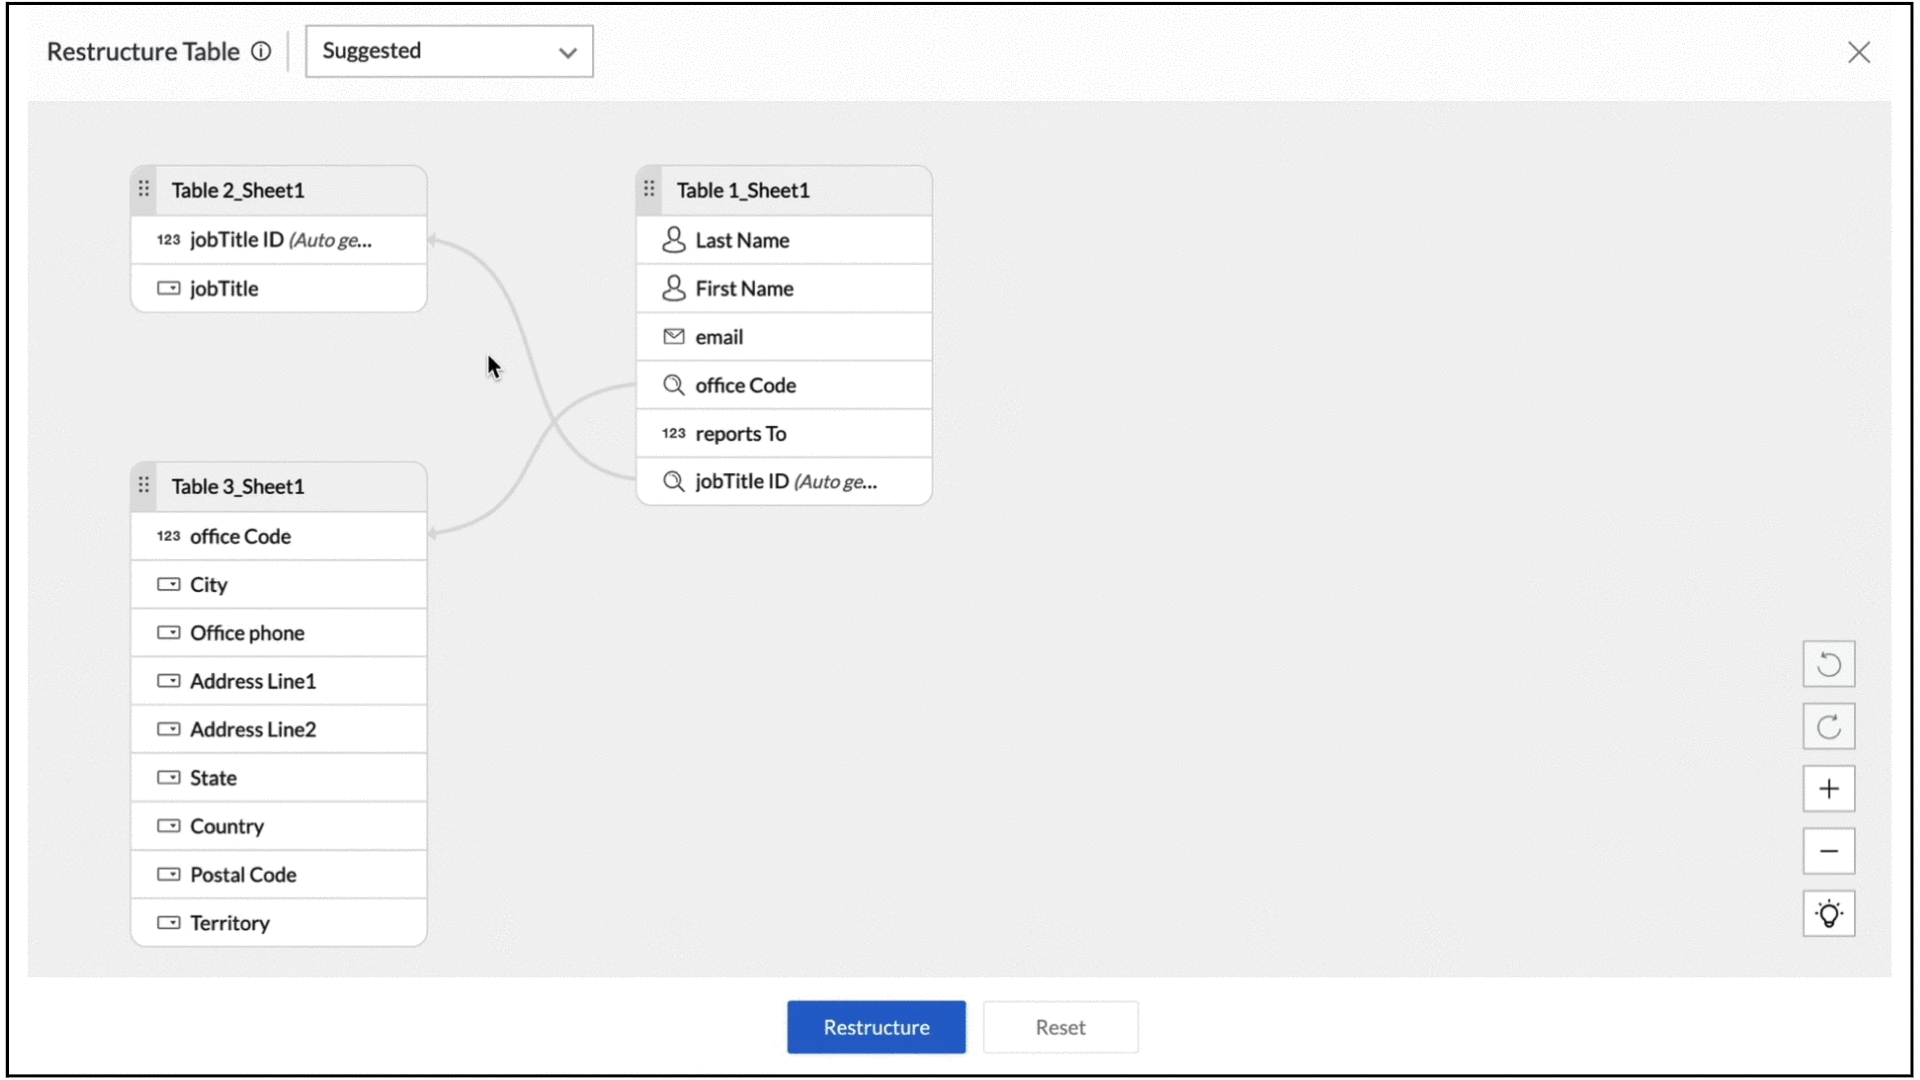1920x1080 pixels.
Task: Zoom out with the minus button
Action: pyautogui.click(x=1828, y=851)
